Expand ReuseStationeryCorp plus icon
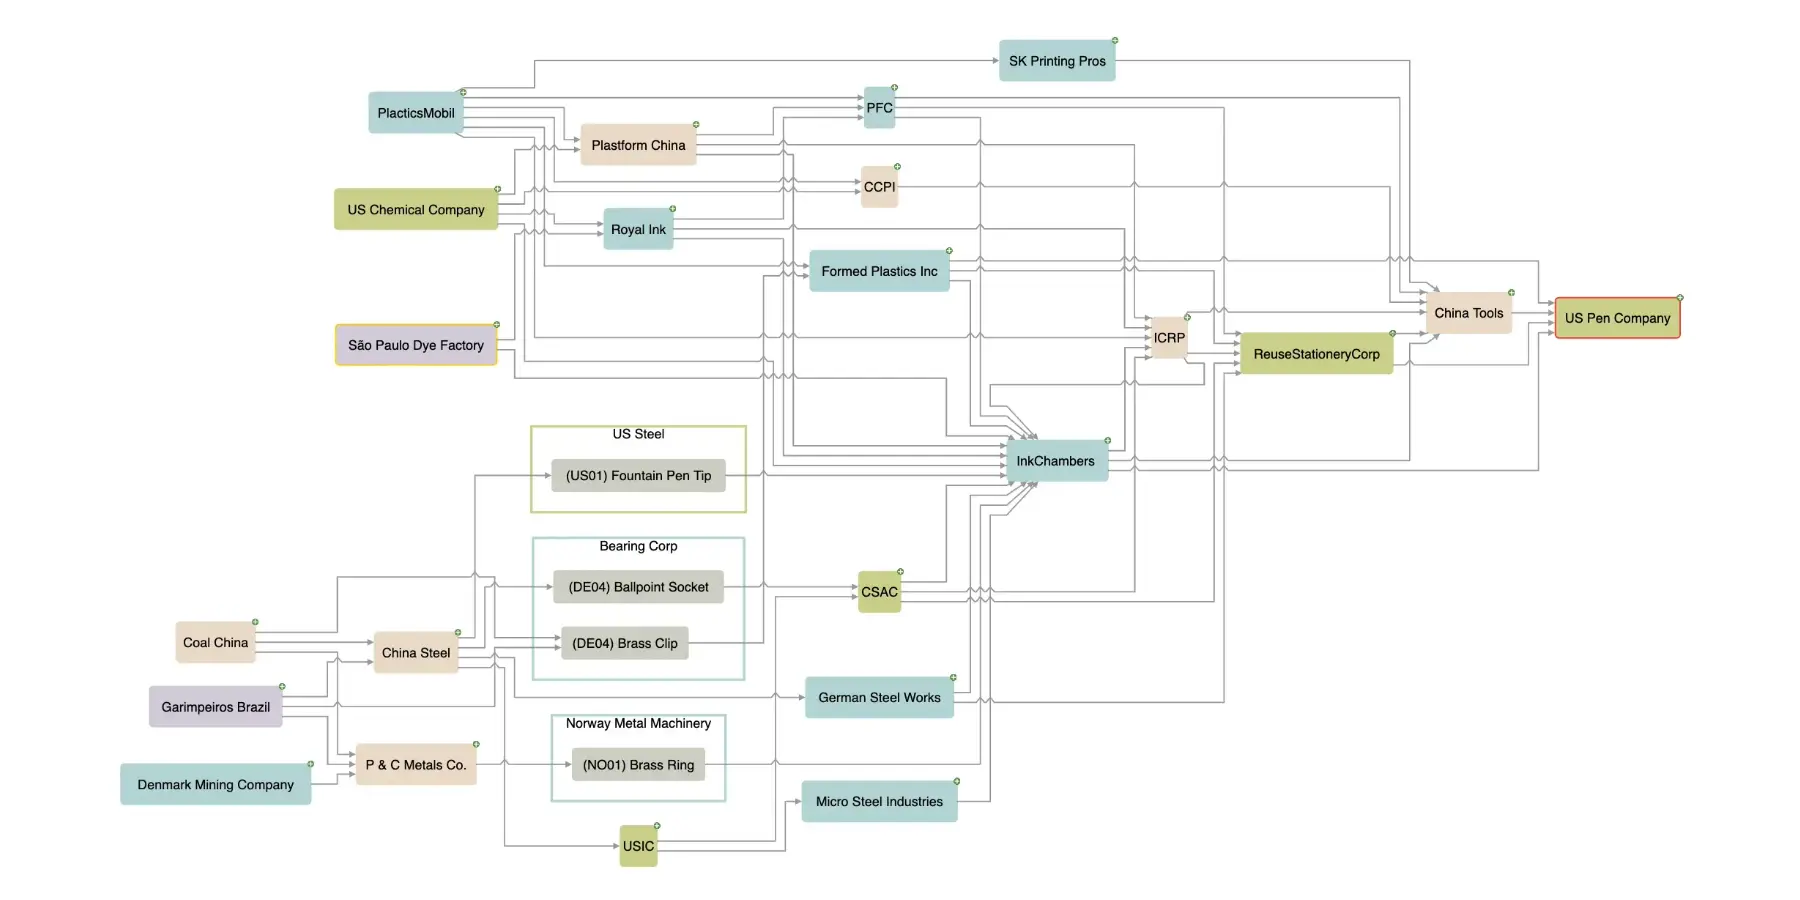 [x=1392, y=334]
